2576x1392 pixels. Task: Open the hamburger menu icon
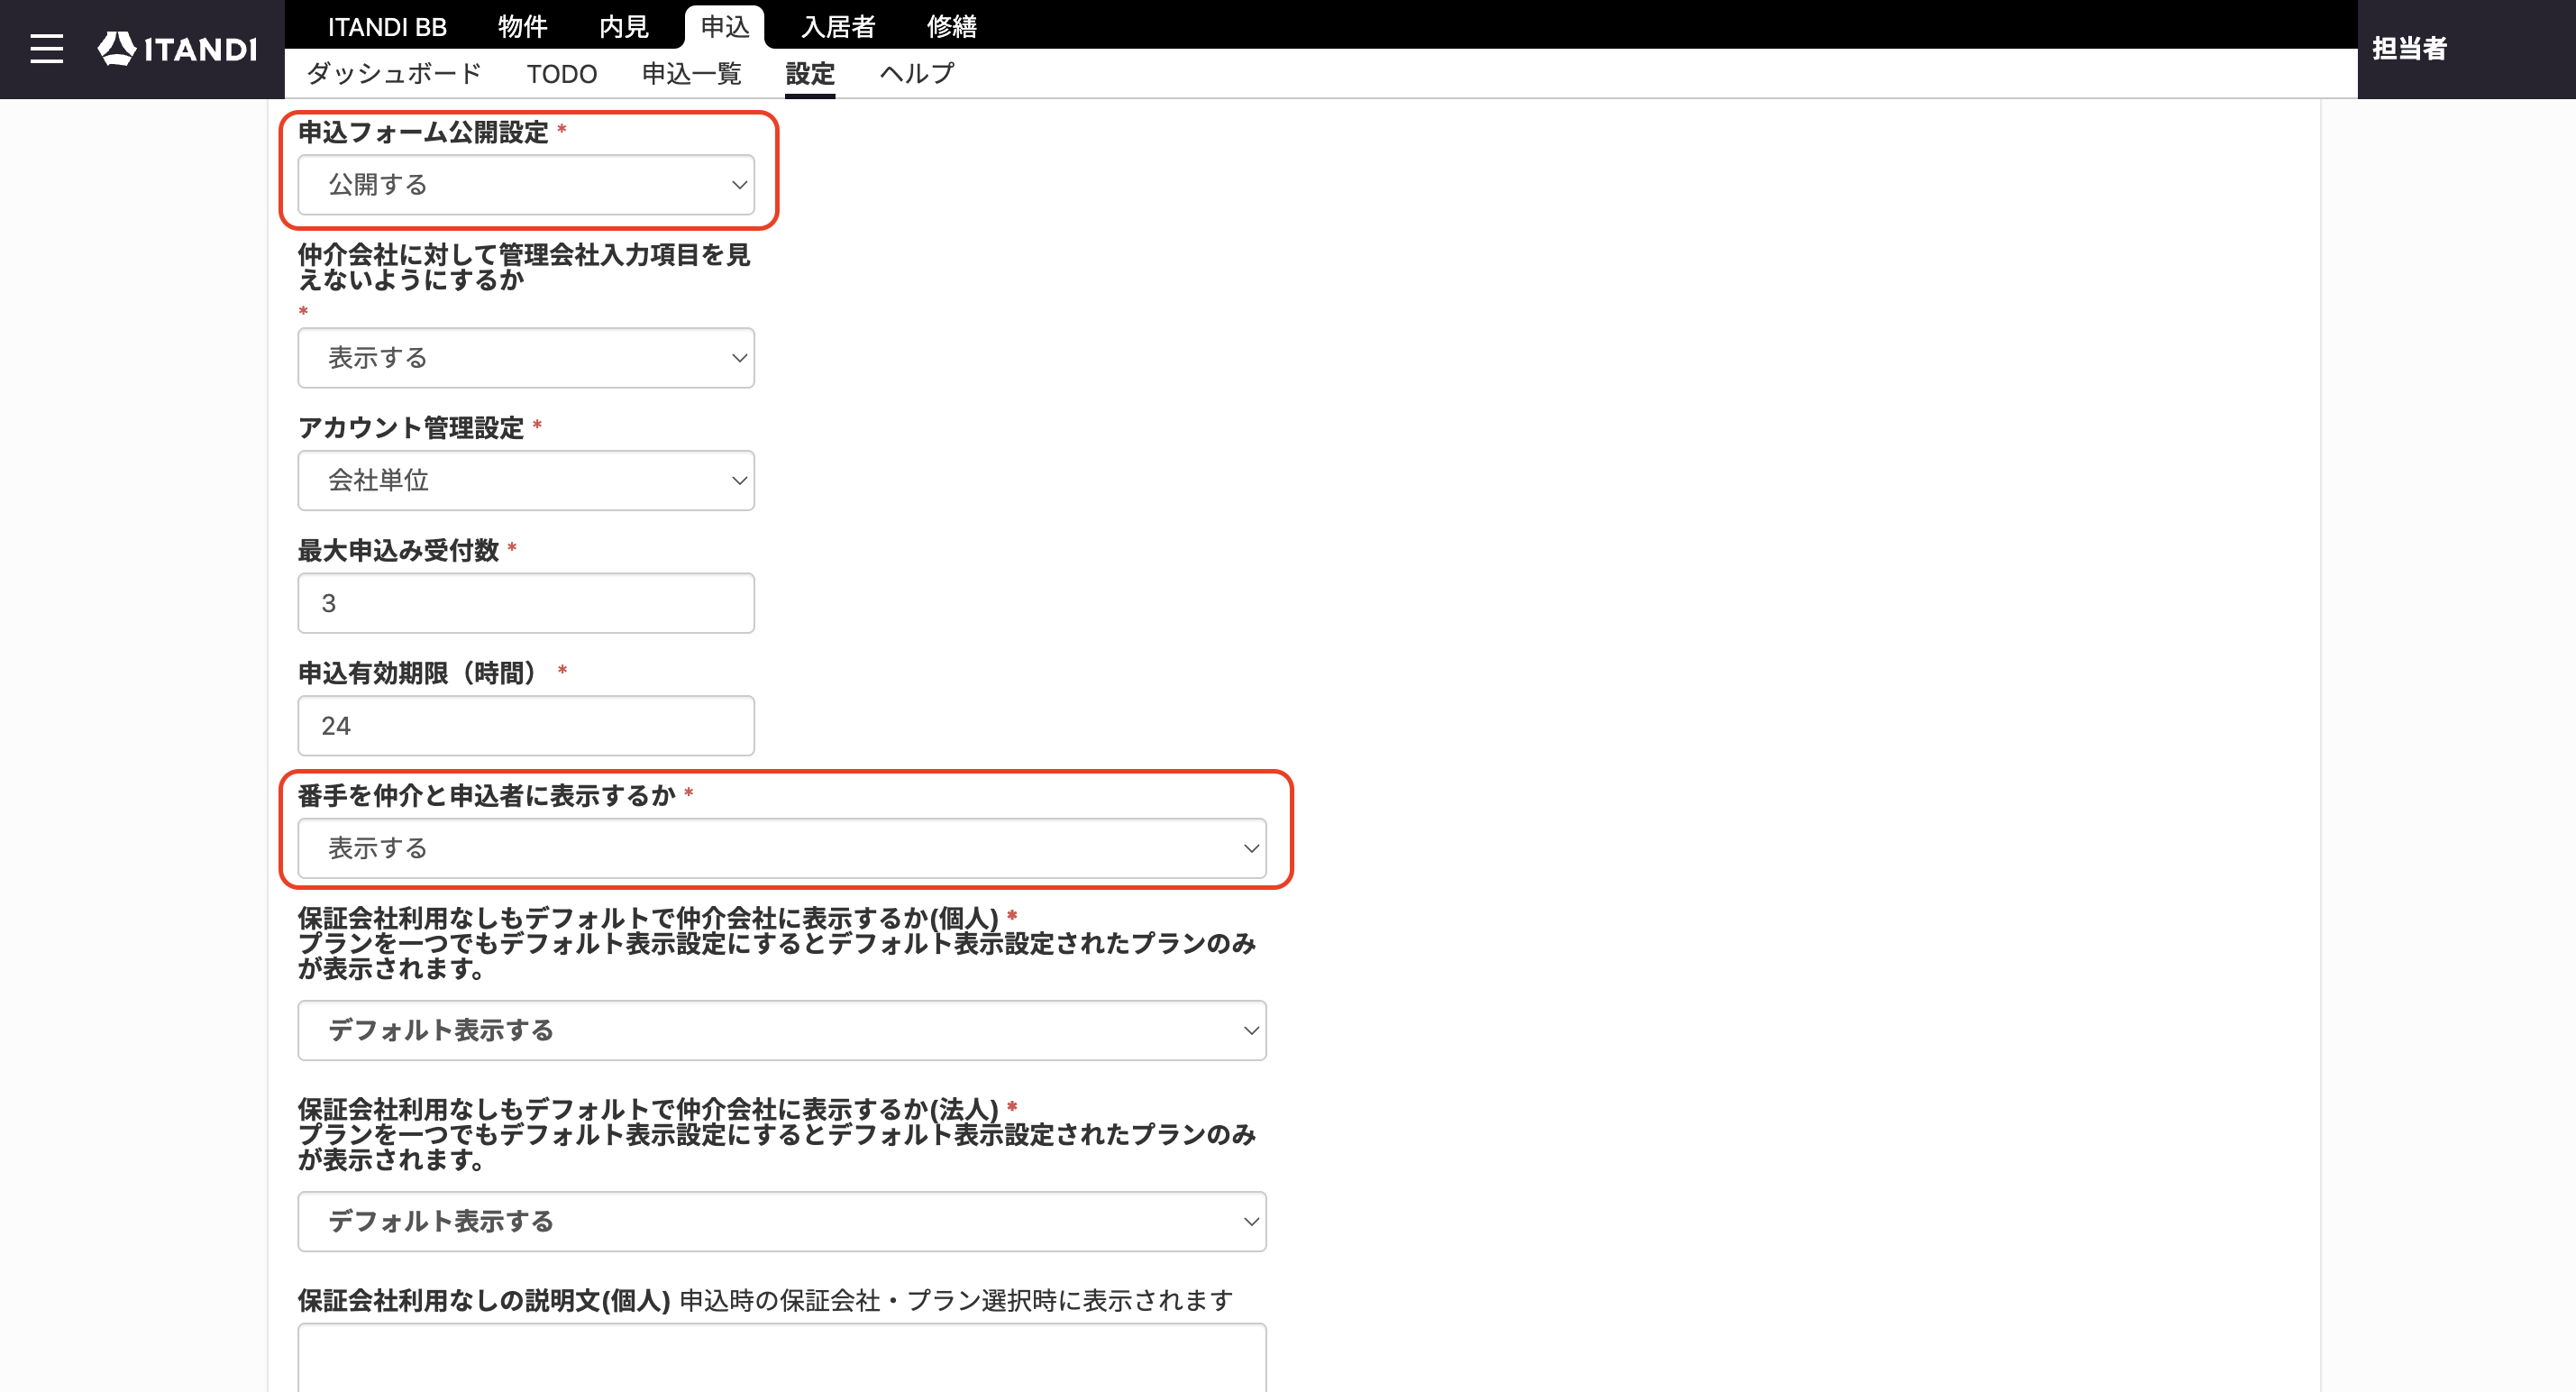pos(46,48)
